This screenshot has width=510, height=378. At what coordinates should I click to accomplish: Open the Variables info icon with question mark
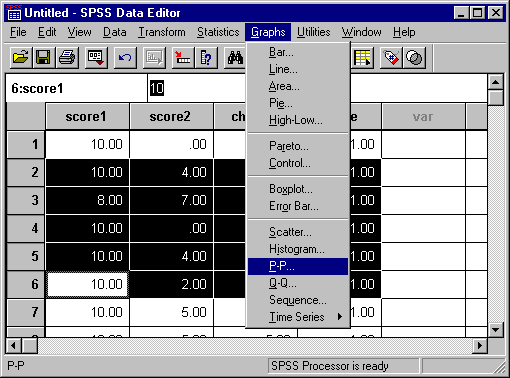pyautogui.click(x=206, y=58)
